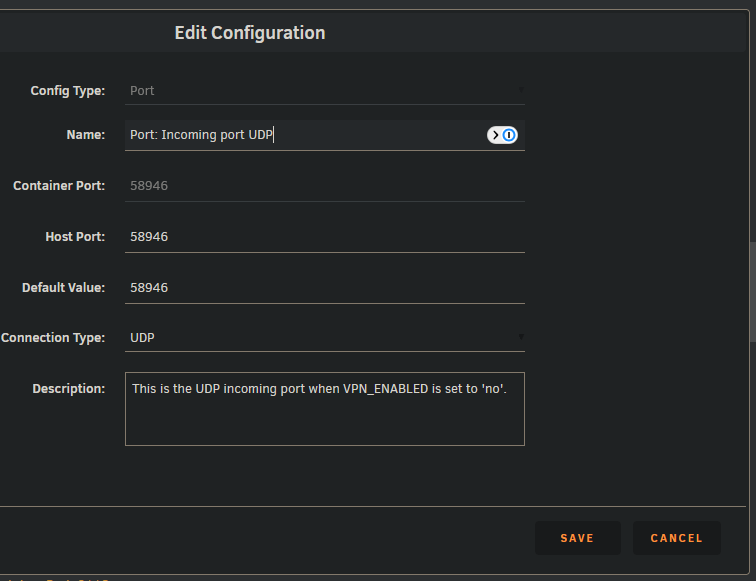Click the 'Description:' label
This screenshot has width=756, height=581.
[x=68, y=389]
